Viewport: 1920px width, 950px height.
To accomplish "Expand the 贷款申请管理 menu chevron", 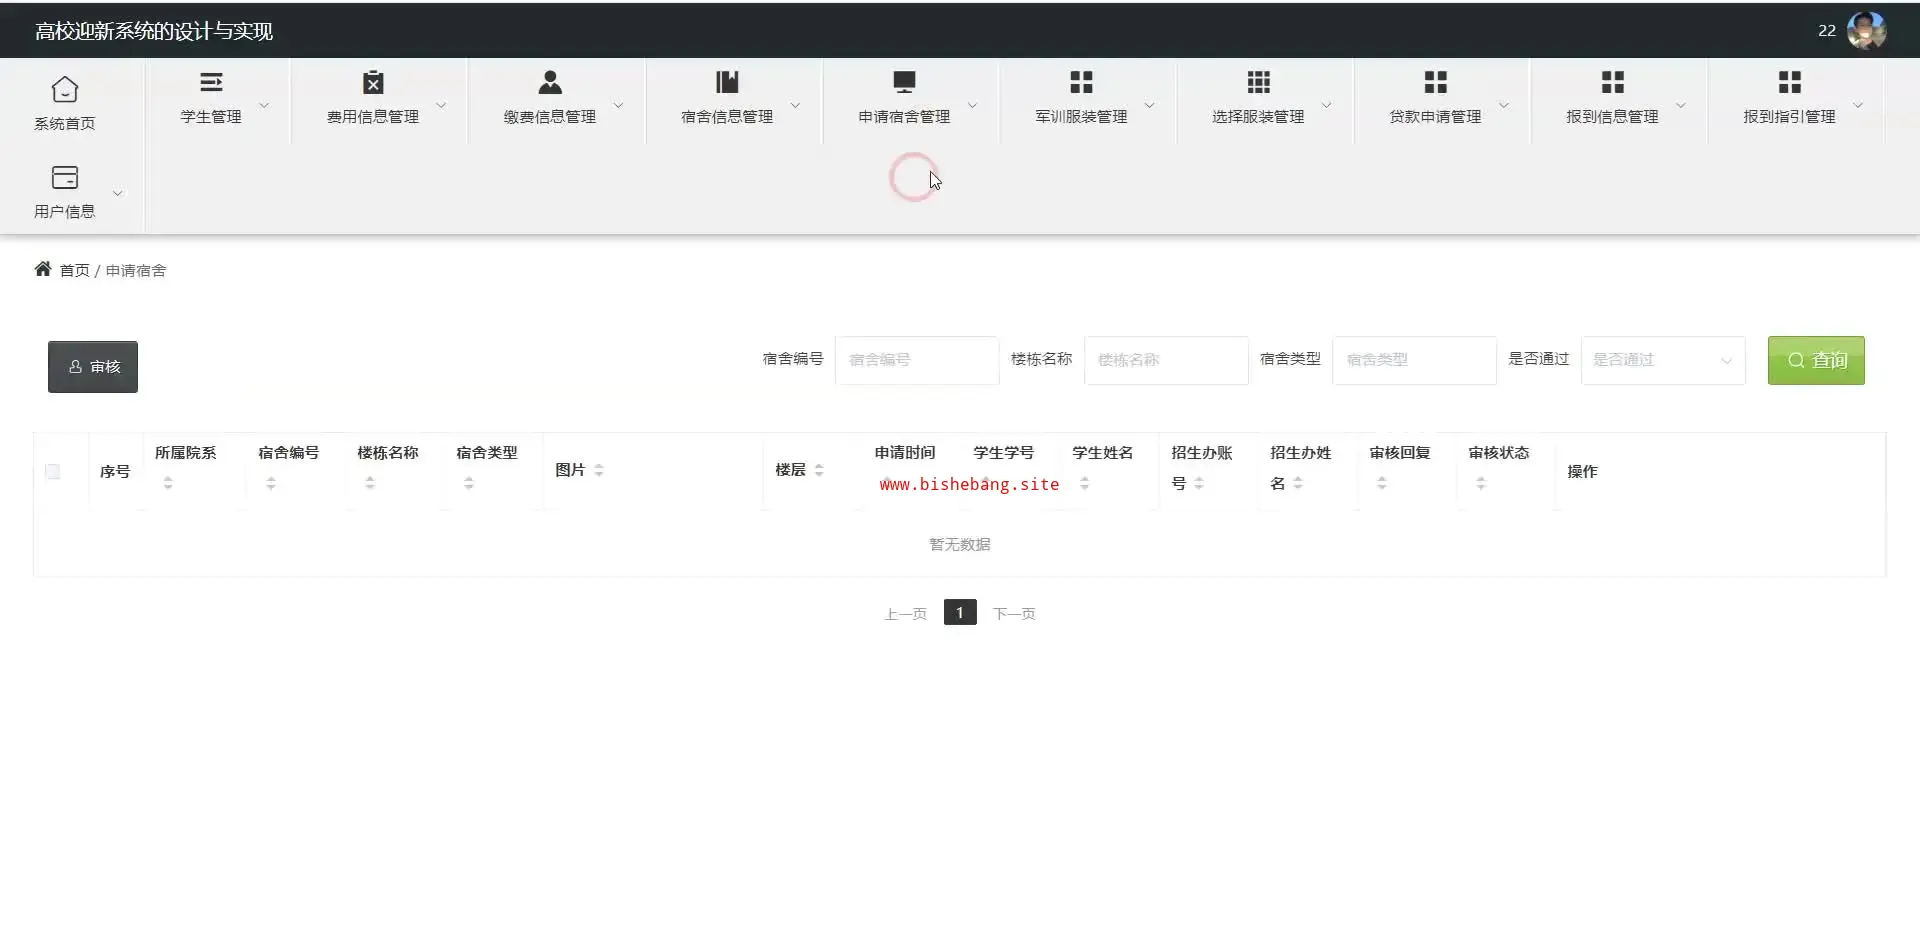I will point(1503,105).
